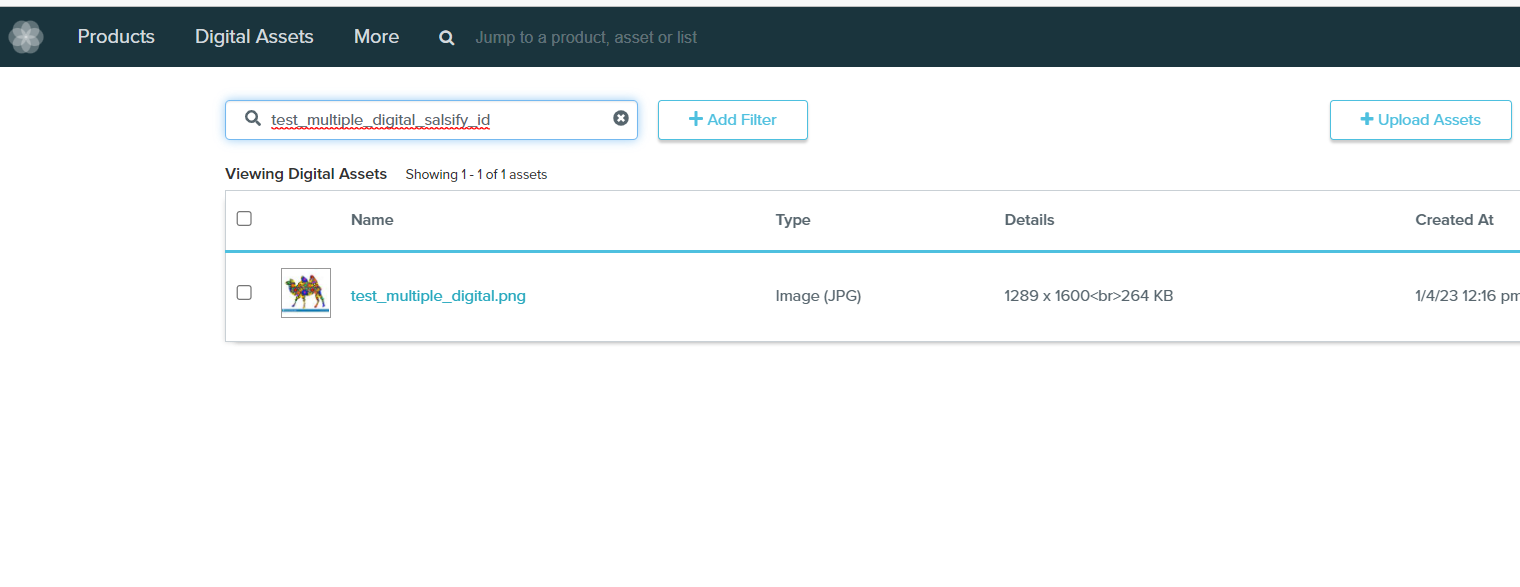Click the 1/4/23 created date cell
Screen dimensions: 1520x587
click(x=1466, y=296)
